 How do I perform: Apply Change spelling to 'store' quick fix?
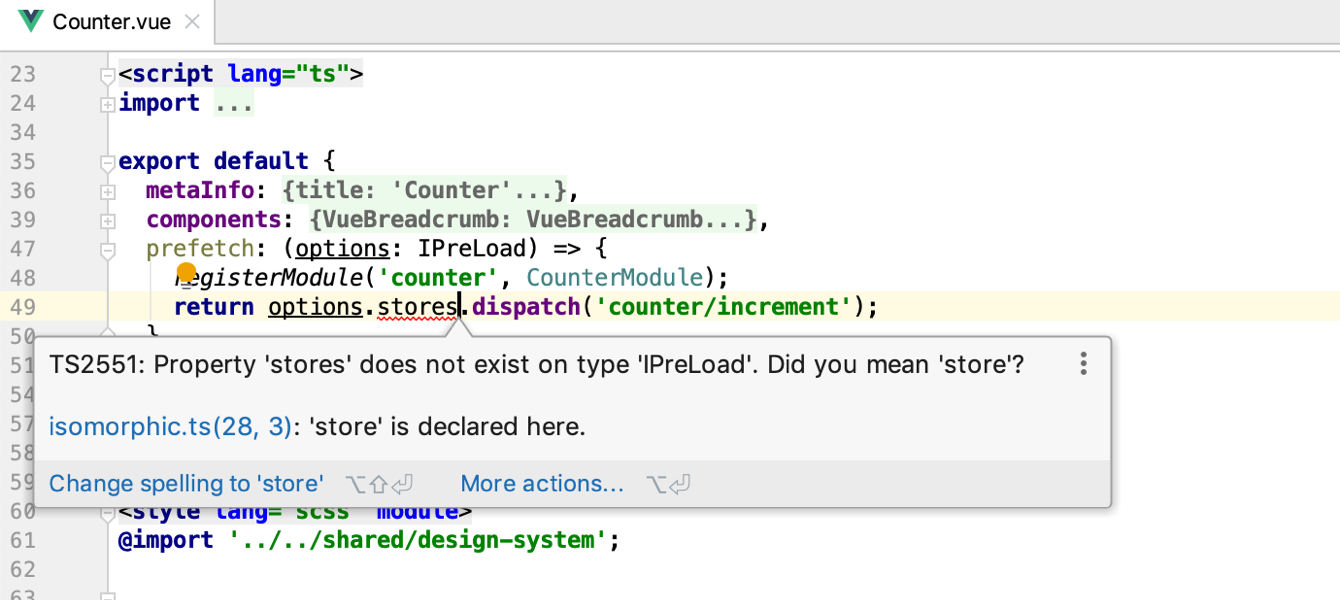coord(186,484)
